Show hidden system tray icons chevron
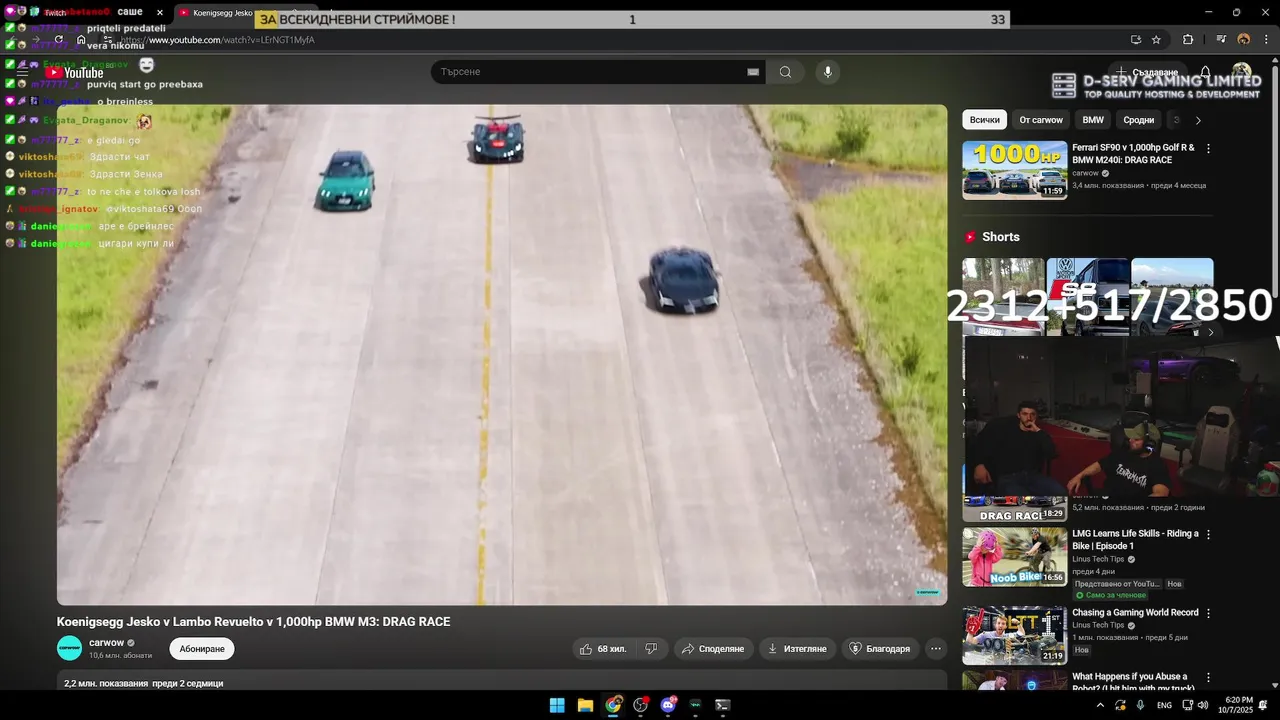1280x720 pixels. tap(1100, 705)
